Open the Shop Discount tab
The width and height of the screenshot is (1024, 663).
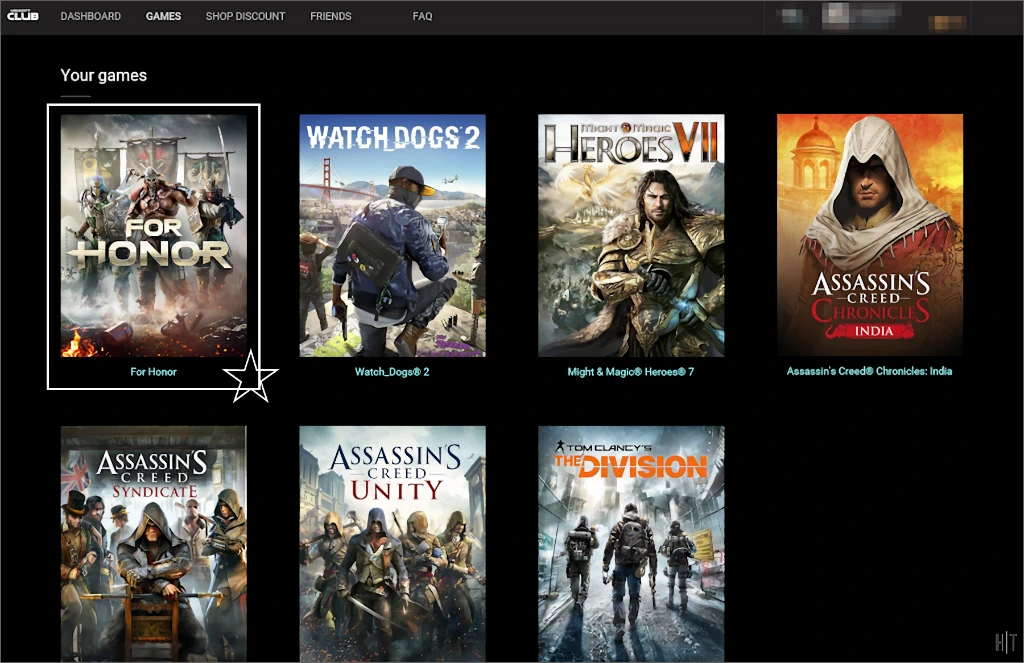(246, 16)
